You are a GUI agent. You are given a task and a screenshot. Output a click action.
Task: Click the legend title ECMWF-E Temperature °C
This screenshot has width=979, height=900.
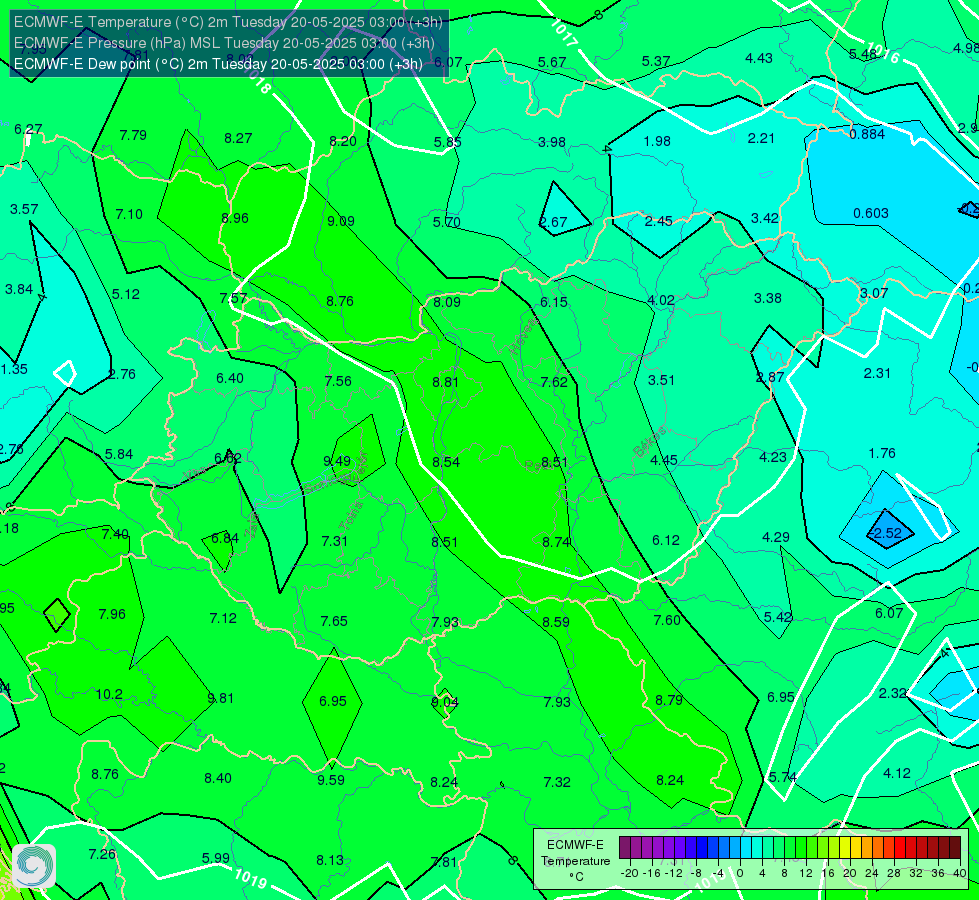pos(575,861)
